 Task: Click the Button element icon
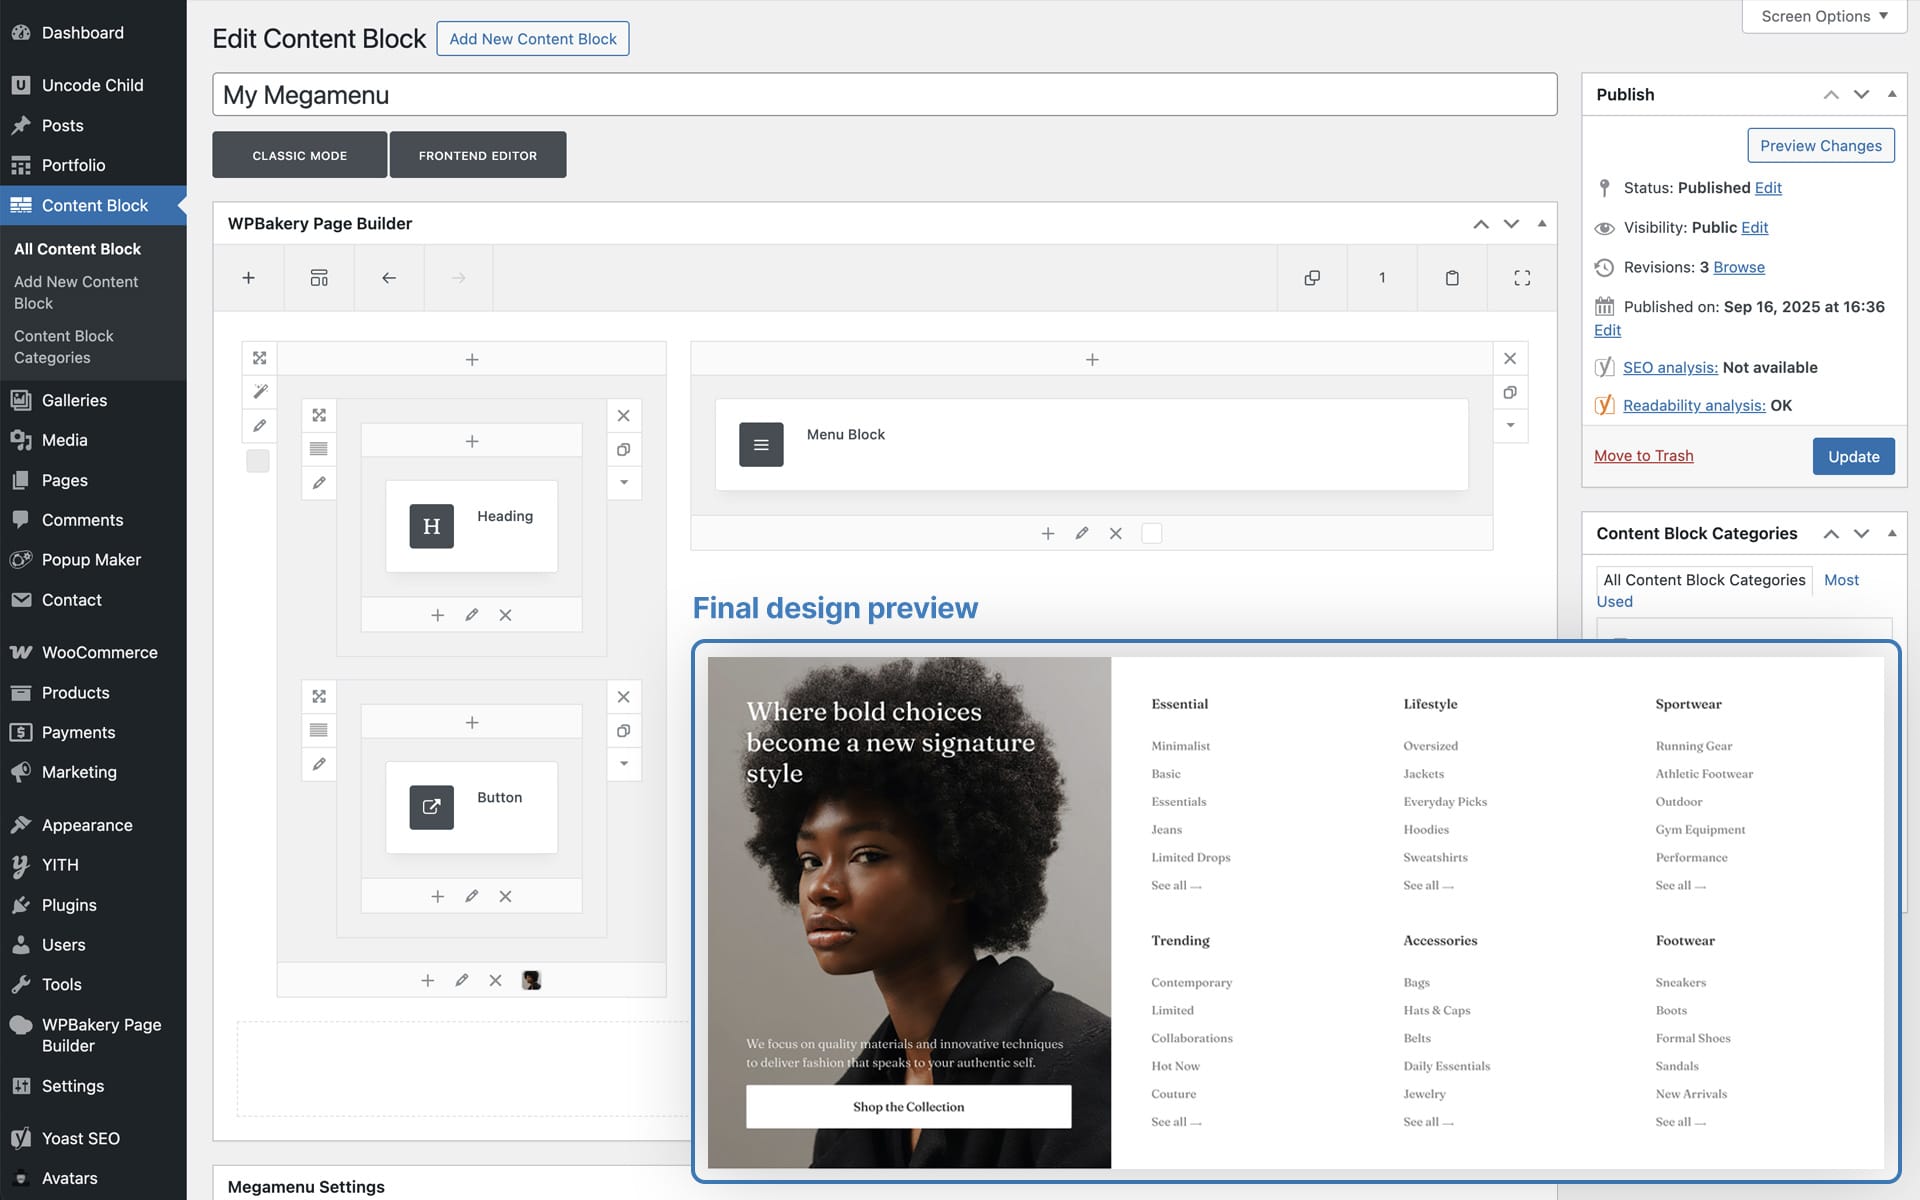[431, 807]
